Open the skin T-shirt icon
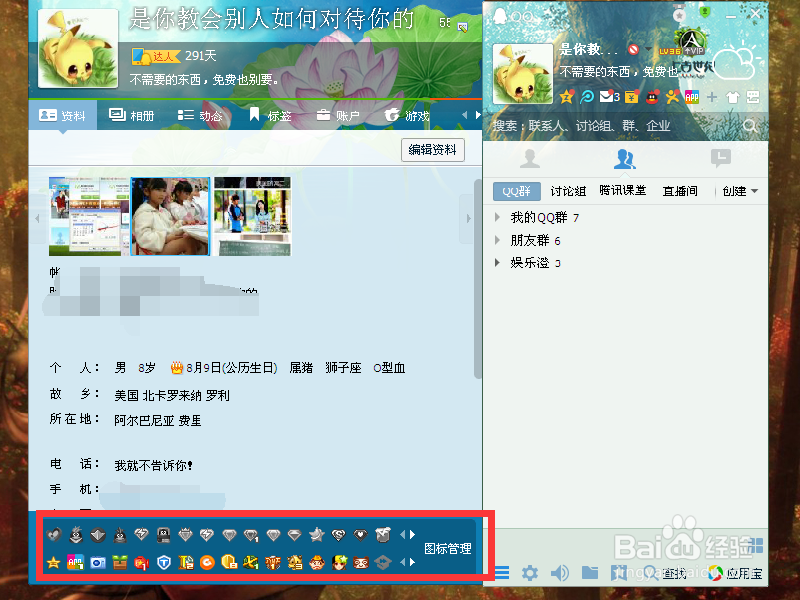800x600 pixels. click(x=733, y=97)
